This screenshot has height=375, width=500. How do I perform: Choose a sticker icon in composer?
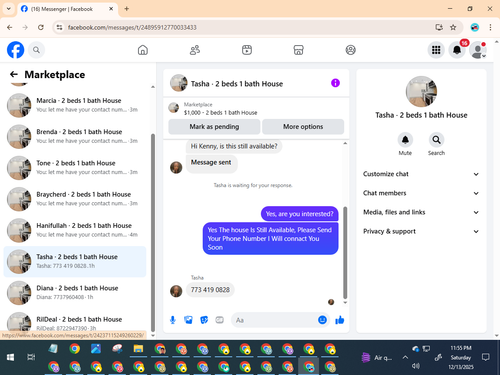pos(204,320)
